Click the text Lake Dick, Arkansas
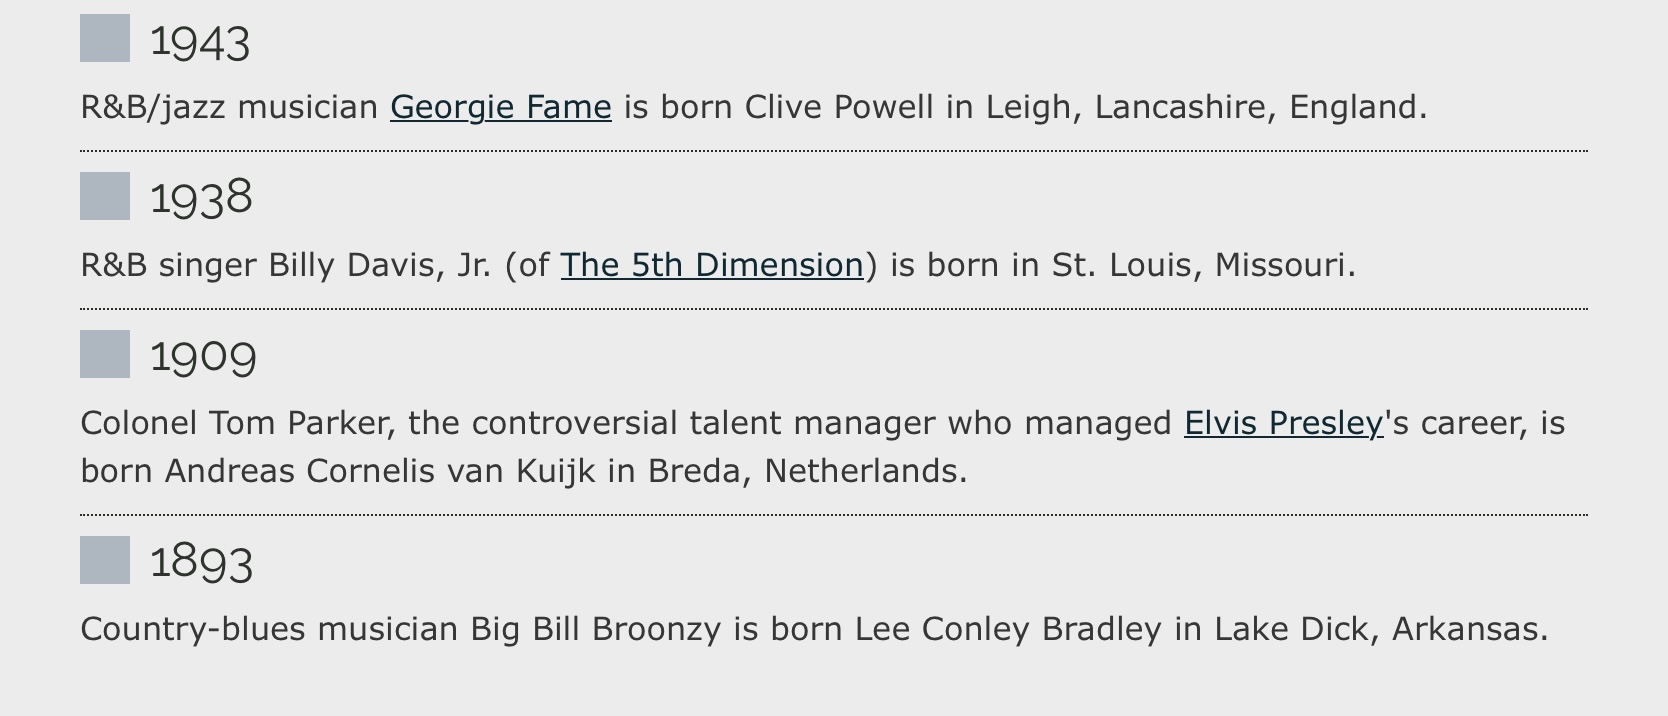This screenshot has height=716, width=1668. (x=1381, y=629)
